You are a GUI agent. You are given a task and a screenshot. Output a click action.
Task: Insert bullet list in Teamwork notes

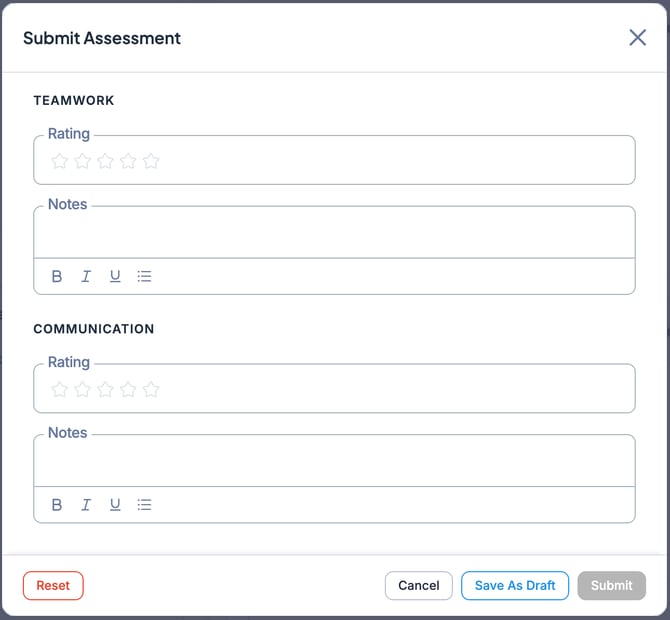tap(144, 276)
